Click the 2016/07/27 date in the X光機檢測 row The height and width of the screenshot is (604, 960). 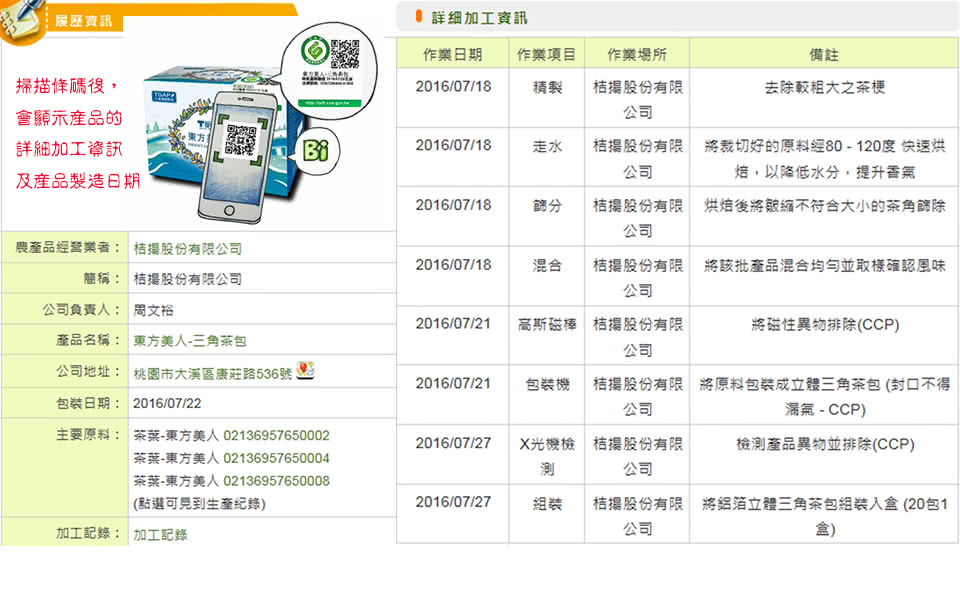pos(453,443)
